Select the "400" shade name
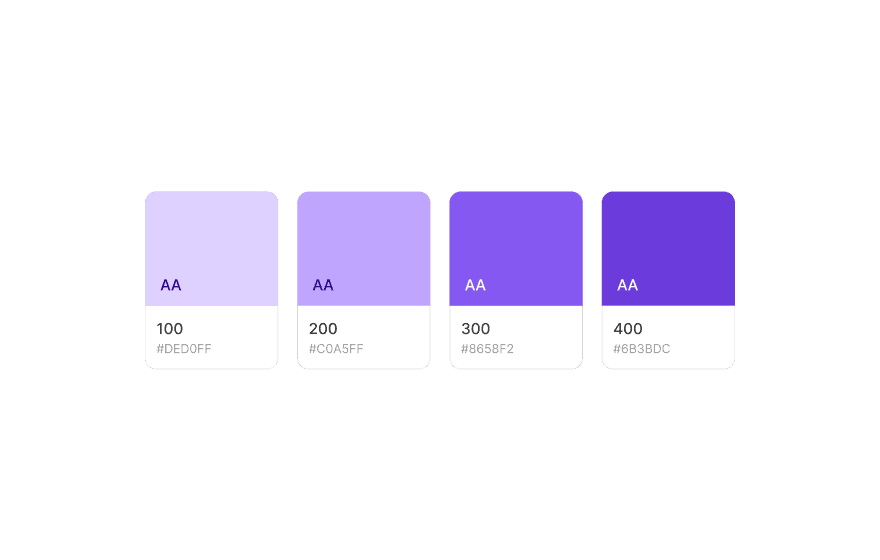Screen dimensions: 880x560 pyautogui.click(x=628, y=328)
